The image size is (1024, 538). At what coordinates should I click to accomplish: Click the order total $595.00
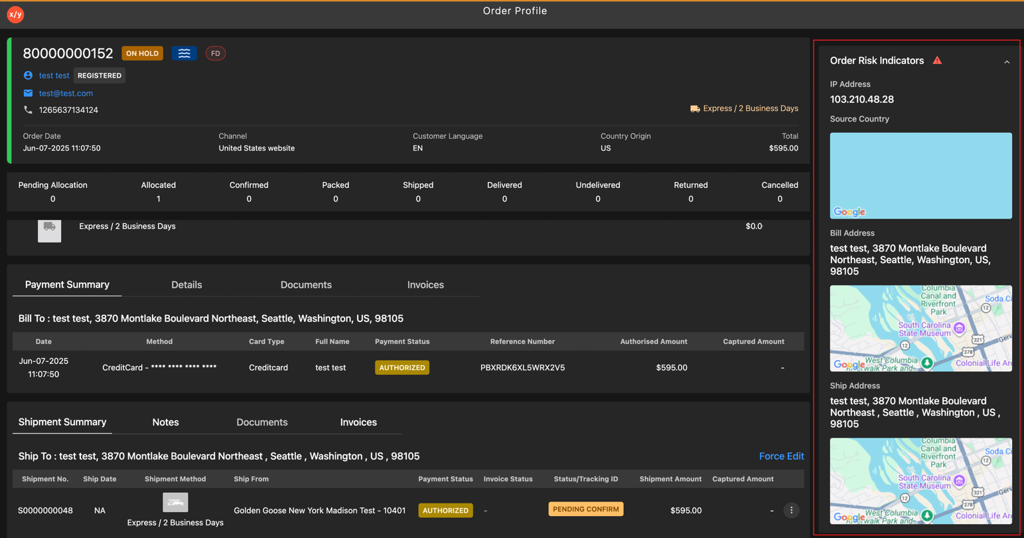point(784,148)
